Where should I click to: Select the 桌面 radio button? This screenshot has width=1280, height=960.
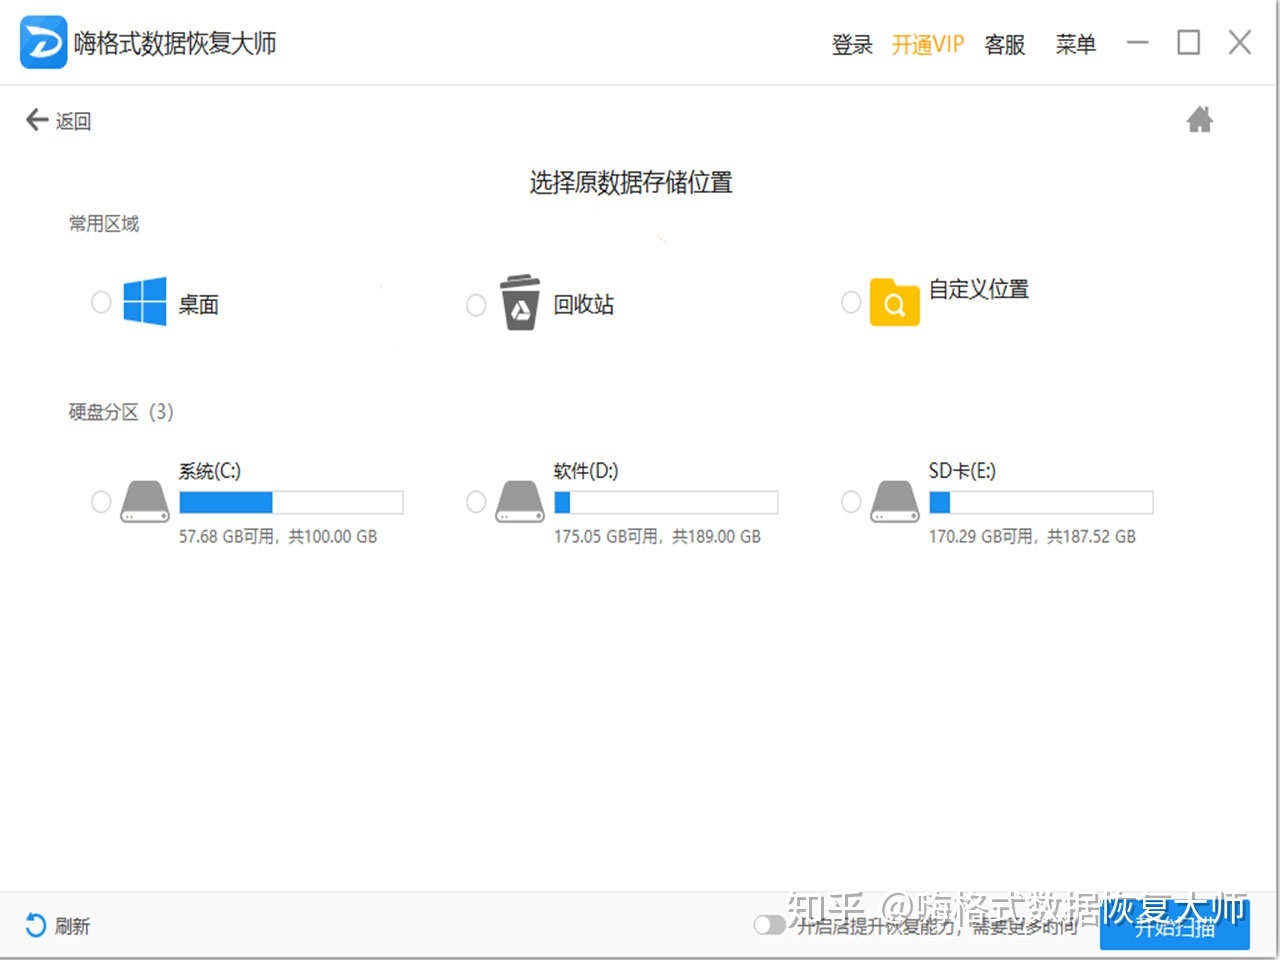pos(100,302)
